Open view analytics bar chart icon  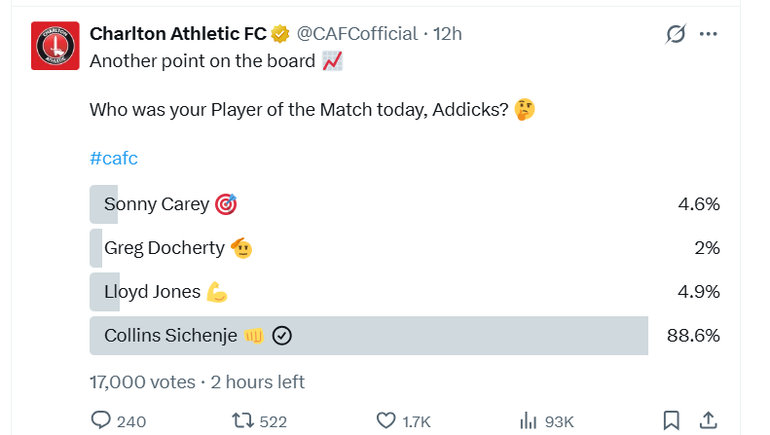click(x=528, y=421)
